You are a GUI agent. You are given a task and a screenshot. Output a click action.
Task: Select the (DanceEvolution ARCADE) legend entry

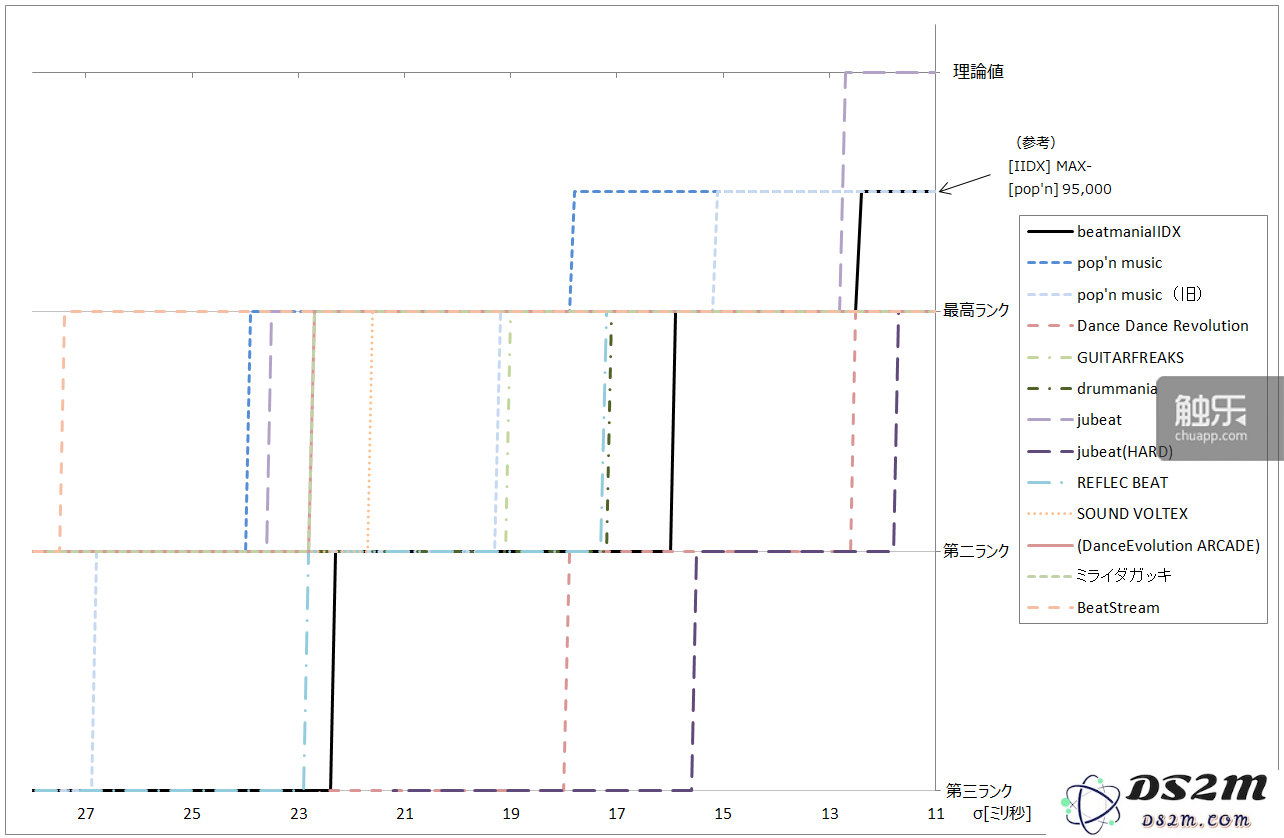[1143, 546]
